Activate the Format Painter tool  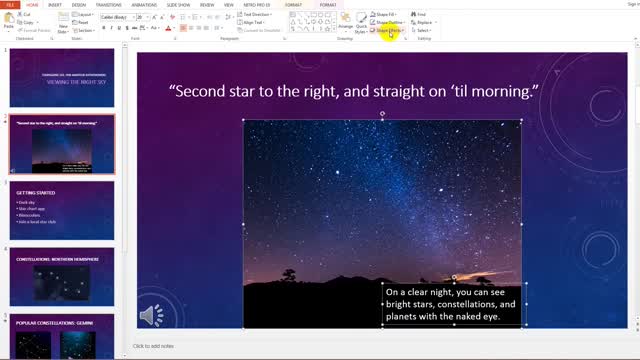34,30
